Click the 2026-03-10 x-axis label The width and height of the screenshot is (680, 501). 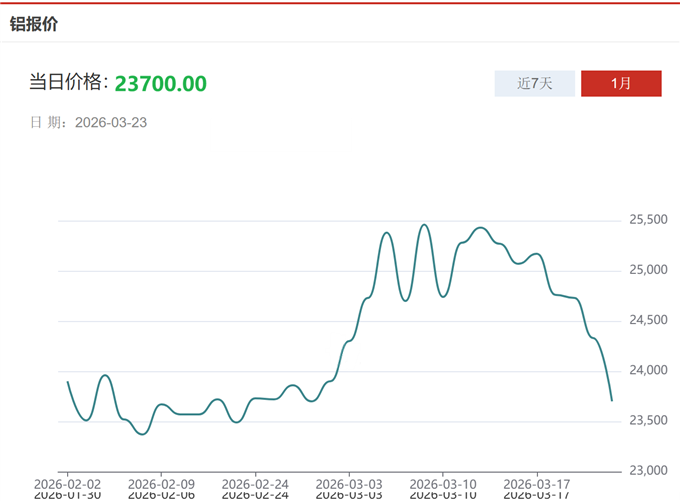pos(443,481)
